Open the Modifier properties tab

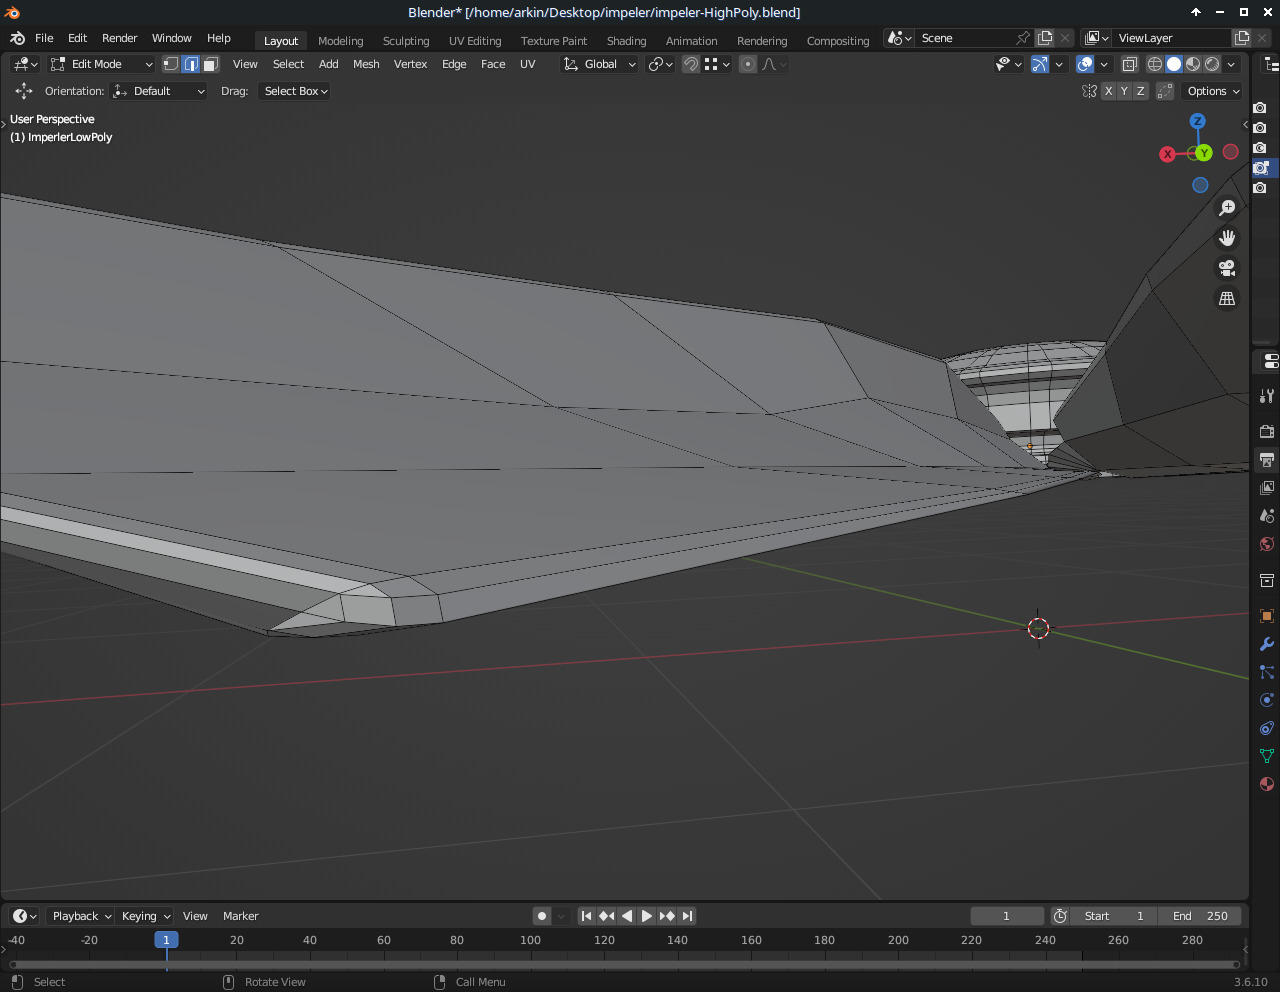click(x=1267, y=644)
